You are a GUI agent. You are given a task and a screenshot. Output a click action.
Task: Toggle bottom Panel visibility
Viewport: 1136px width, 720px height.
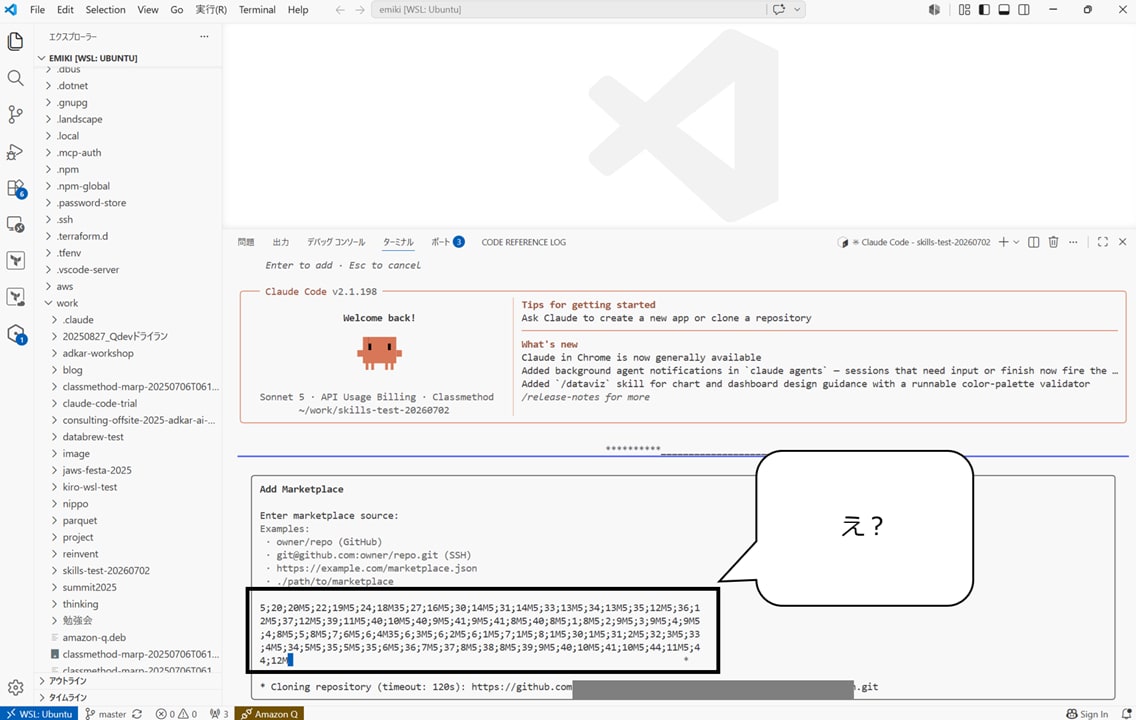pos(1004,9)
